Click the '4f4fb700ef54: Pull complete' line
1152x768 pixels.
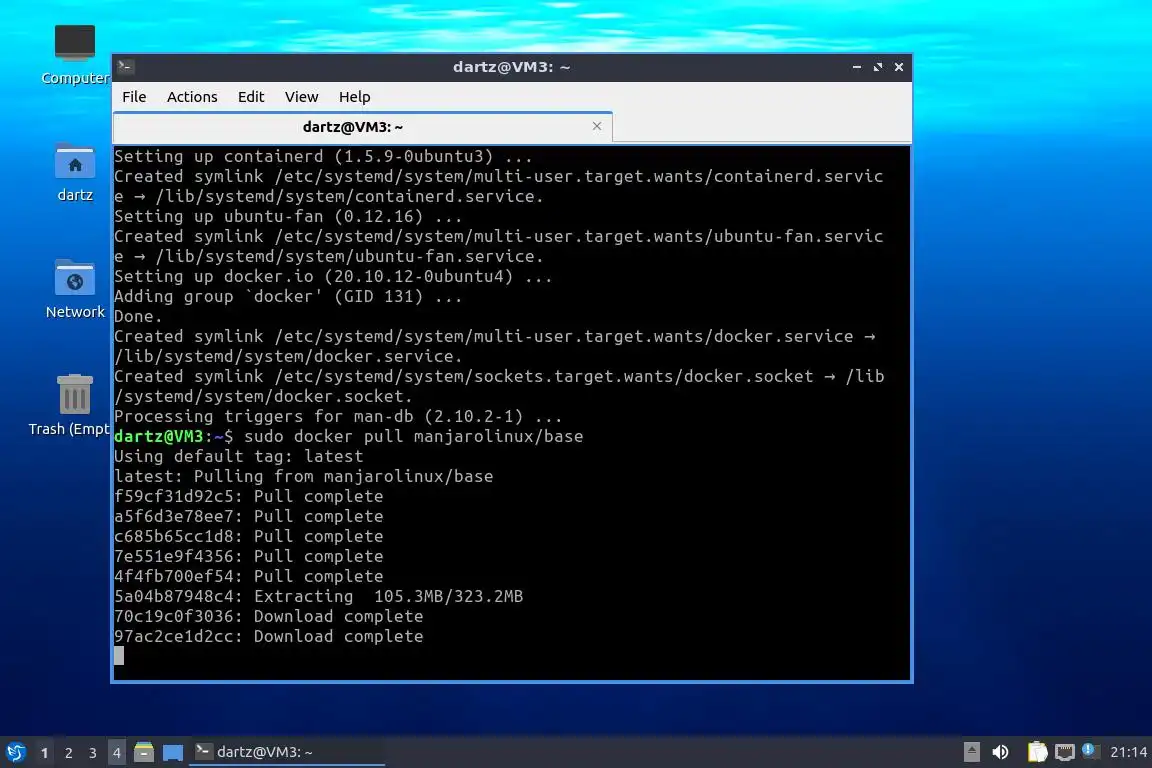pos(248,576)
